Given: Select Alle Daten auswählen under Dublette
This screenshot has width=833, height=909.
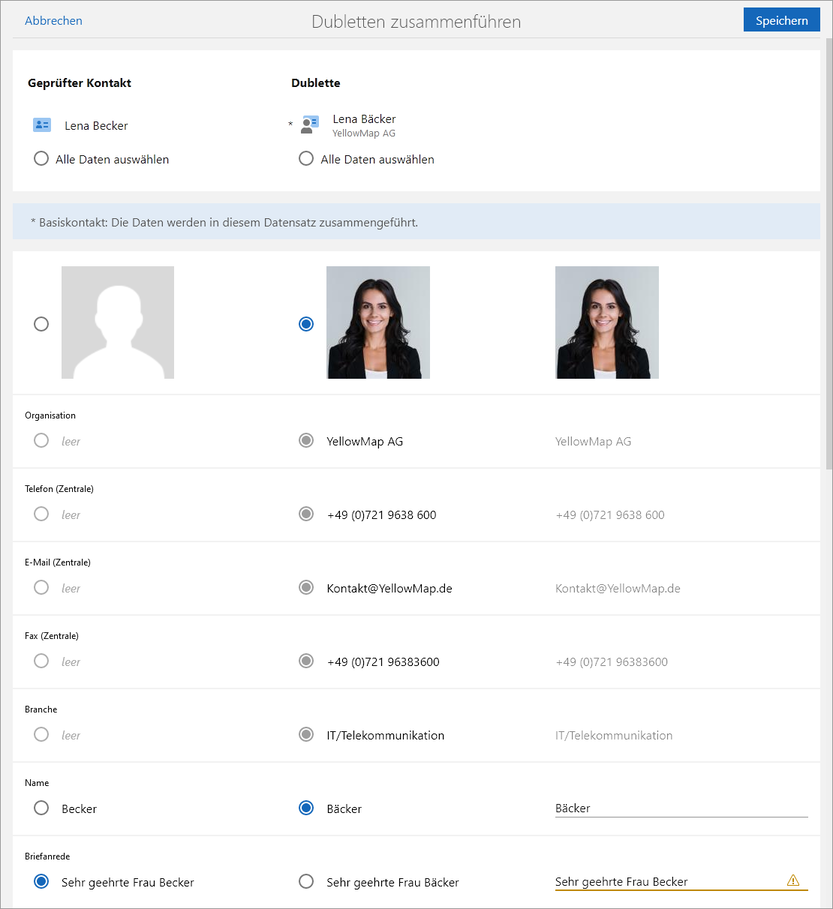Looking at the screenshot, I should tap(306, 157).
